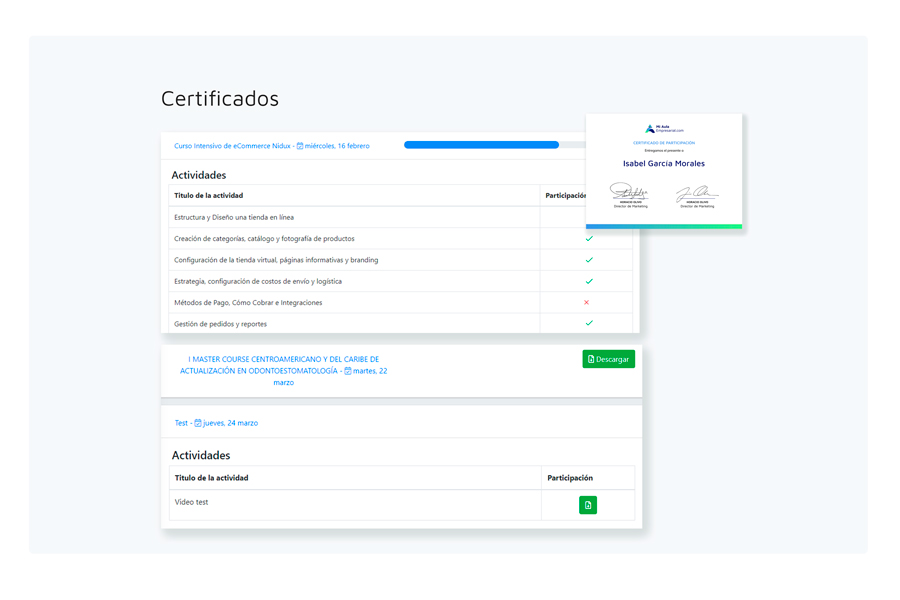Select the Participación column header

tap(565, 195)
